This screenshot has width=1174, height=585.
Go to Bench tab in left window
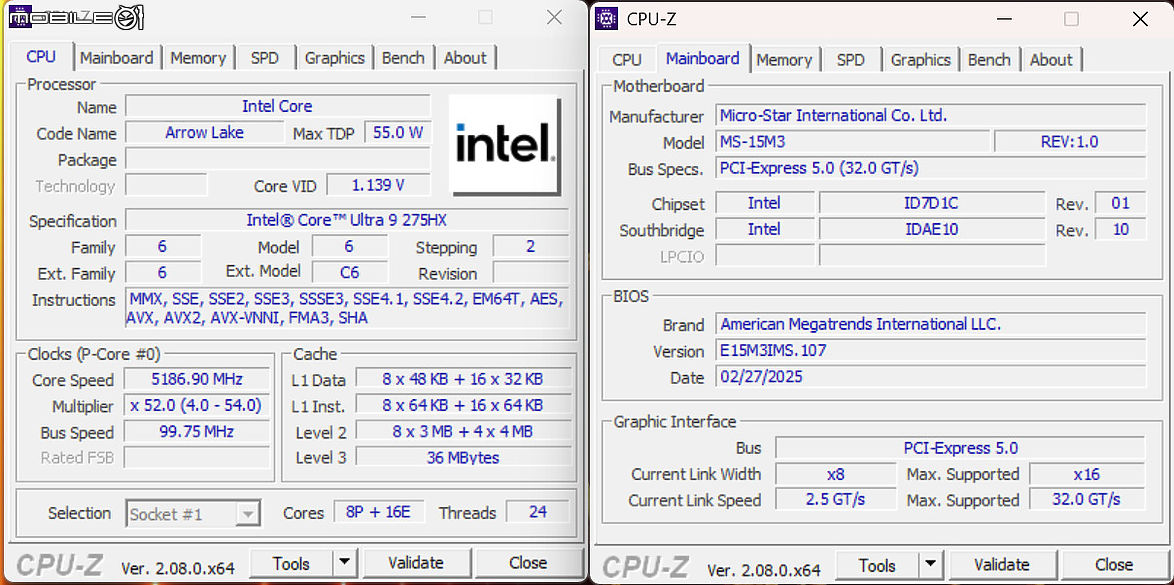coord(403,58)
